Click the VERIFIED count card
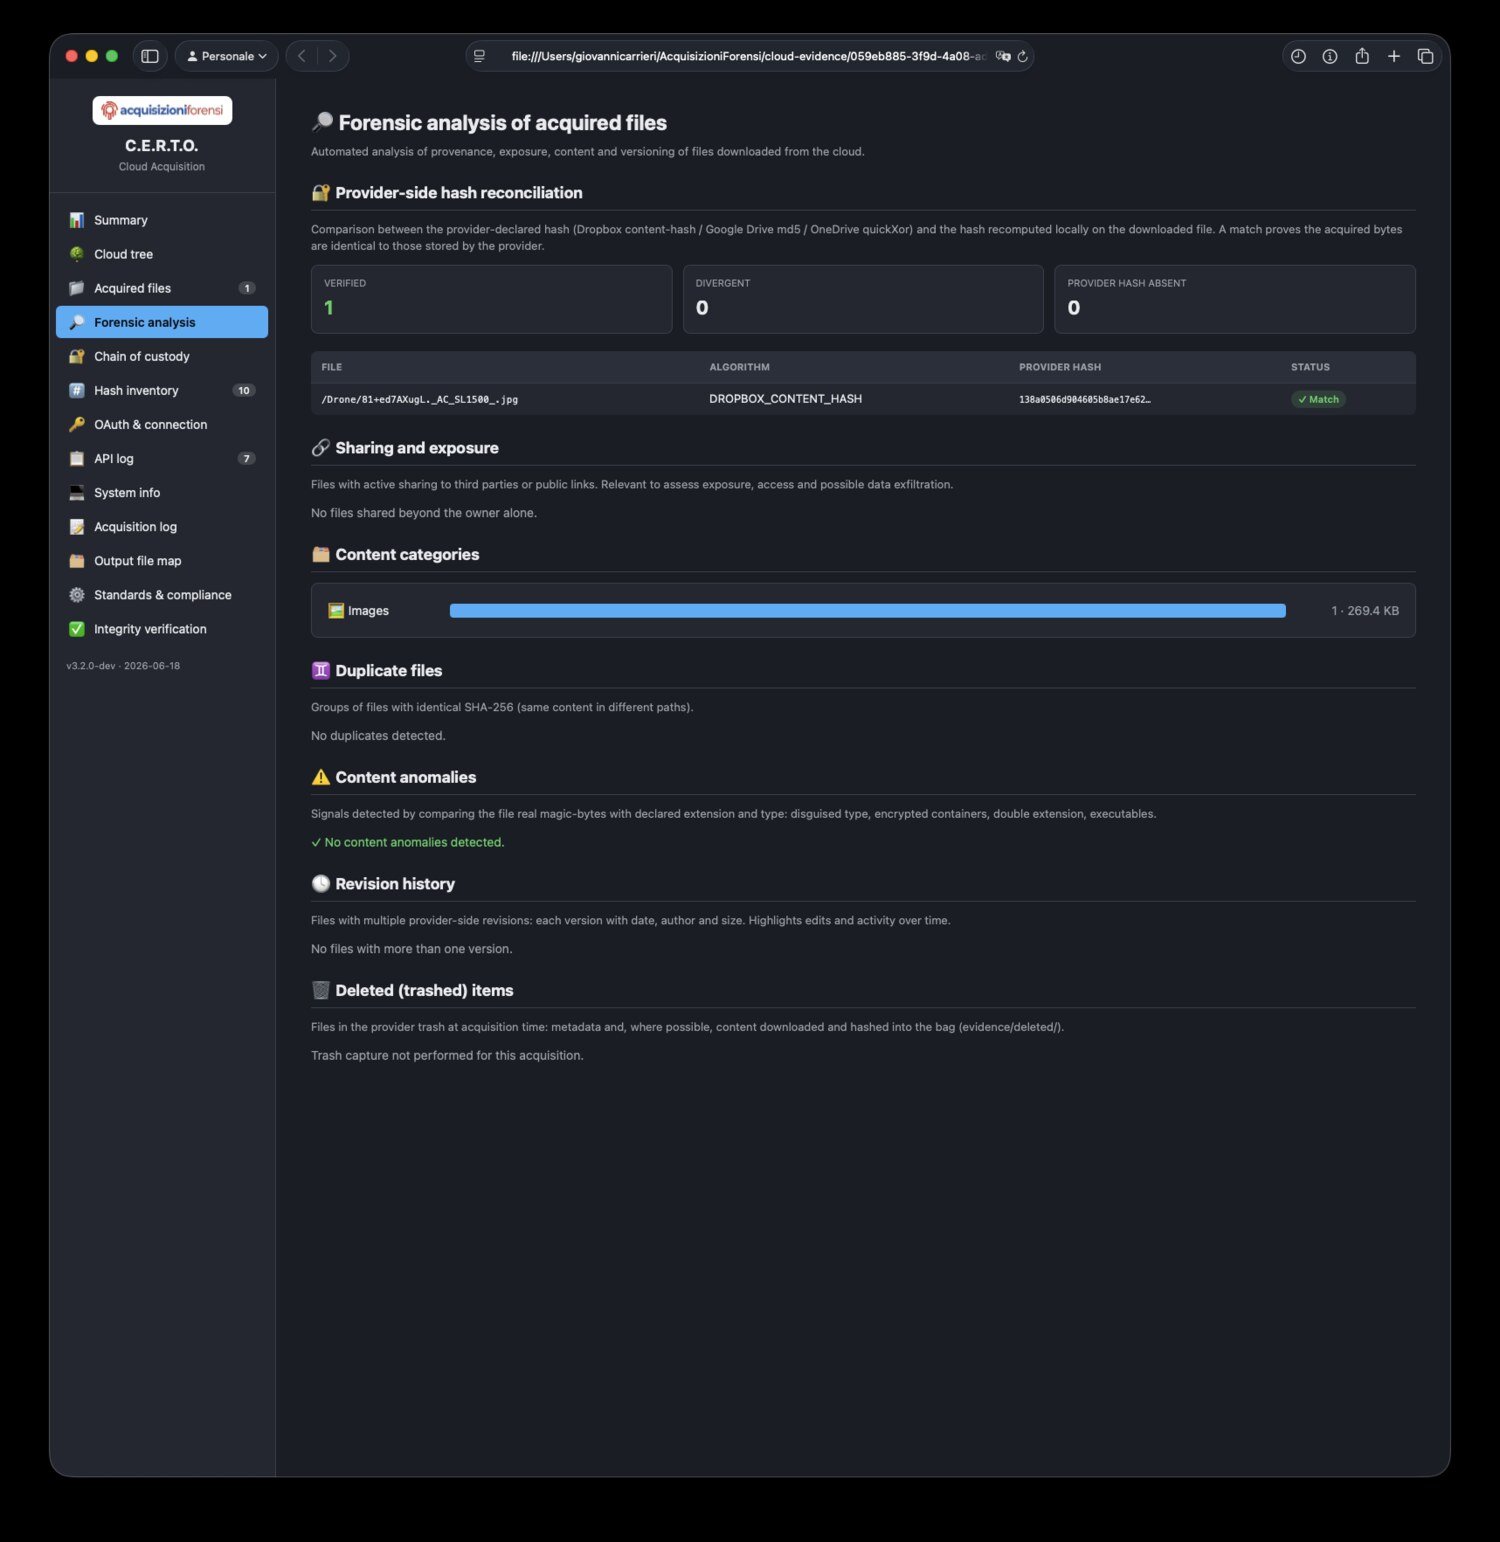This screenshot has height=1542, width=1500. (x=491, y=299)
